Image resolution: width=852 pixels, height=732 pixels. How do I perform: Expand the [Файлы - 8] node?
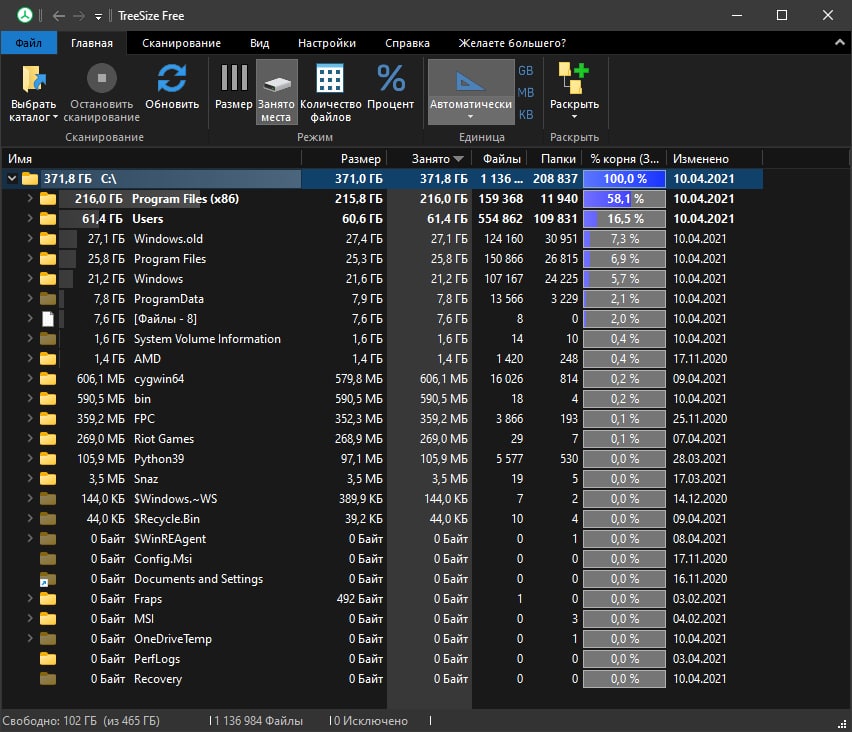tap(30, 318)
